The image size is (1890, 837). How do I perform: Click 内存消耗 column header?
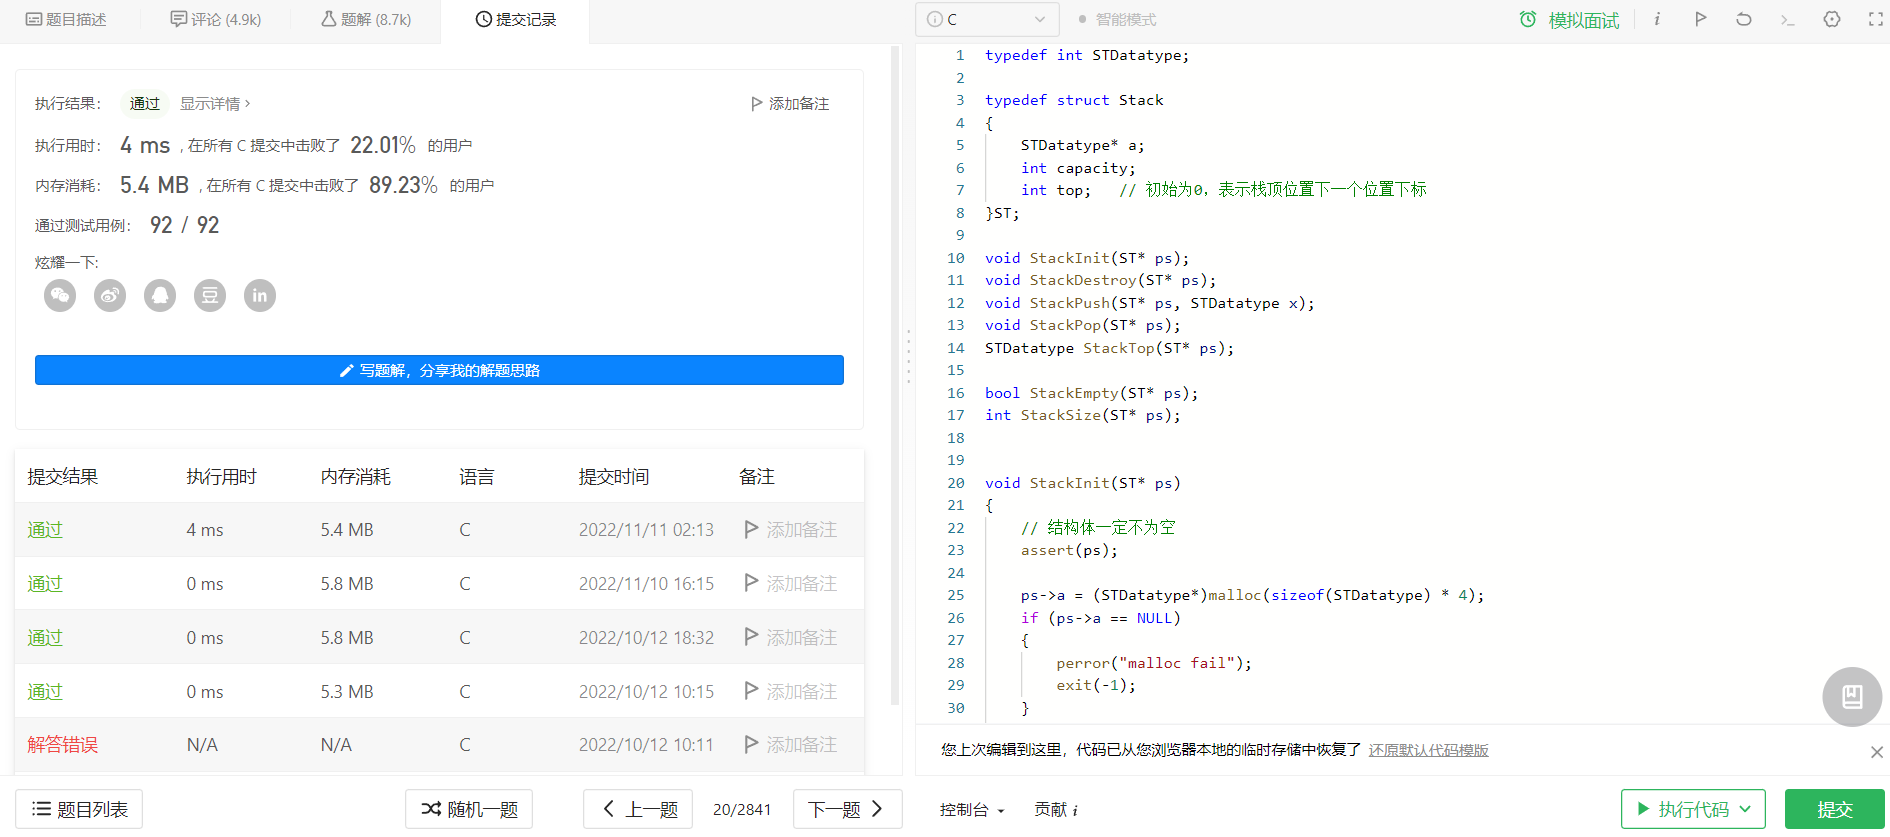[355, 477]
